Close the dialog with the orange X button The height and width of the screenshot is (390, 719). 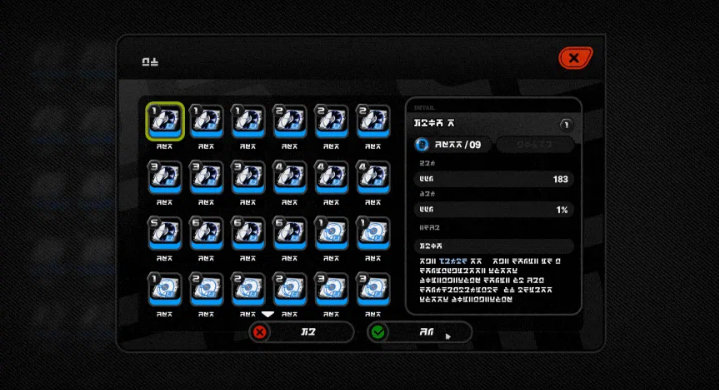coord(575,58)
